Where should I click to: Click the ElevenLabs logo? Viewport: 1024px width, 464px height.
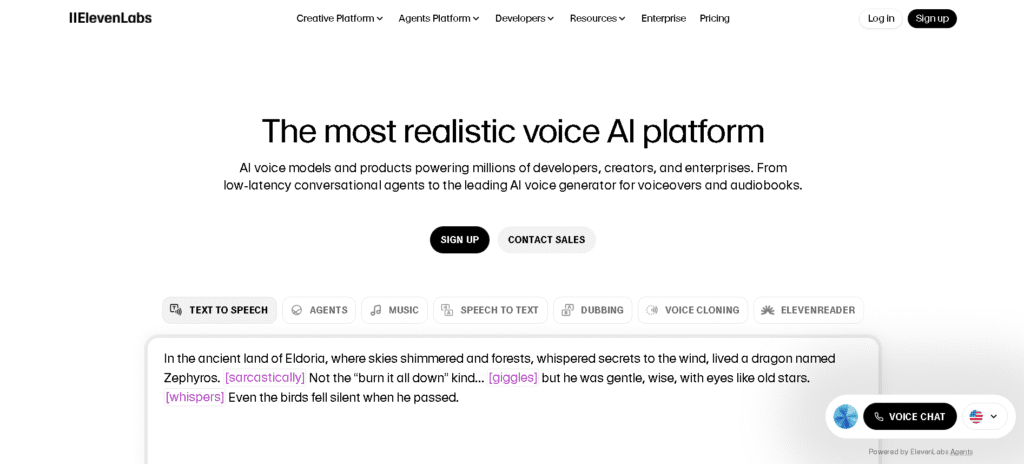(x=110, y=18)
